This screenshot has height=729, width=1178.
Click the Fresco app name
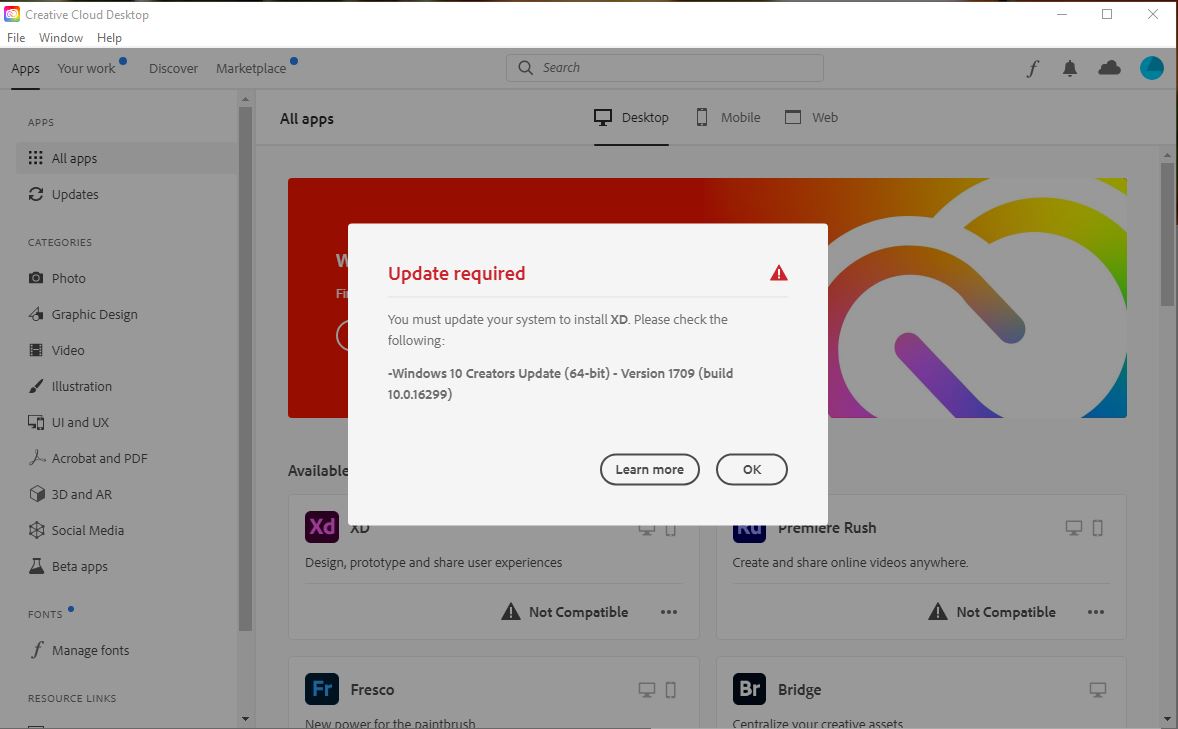pos(372,690)
